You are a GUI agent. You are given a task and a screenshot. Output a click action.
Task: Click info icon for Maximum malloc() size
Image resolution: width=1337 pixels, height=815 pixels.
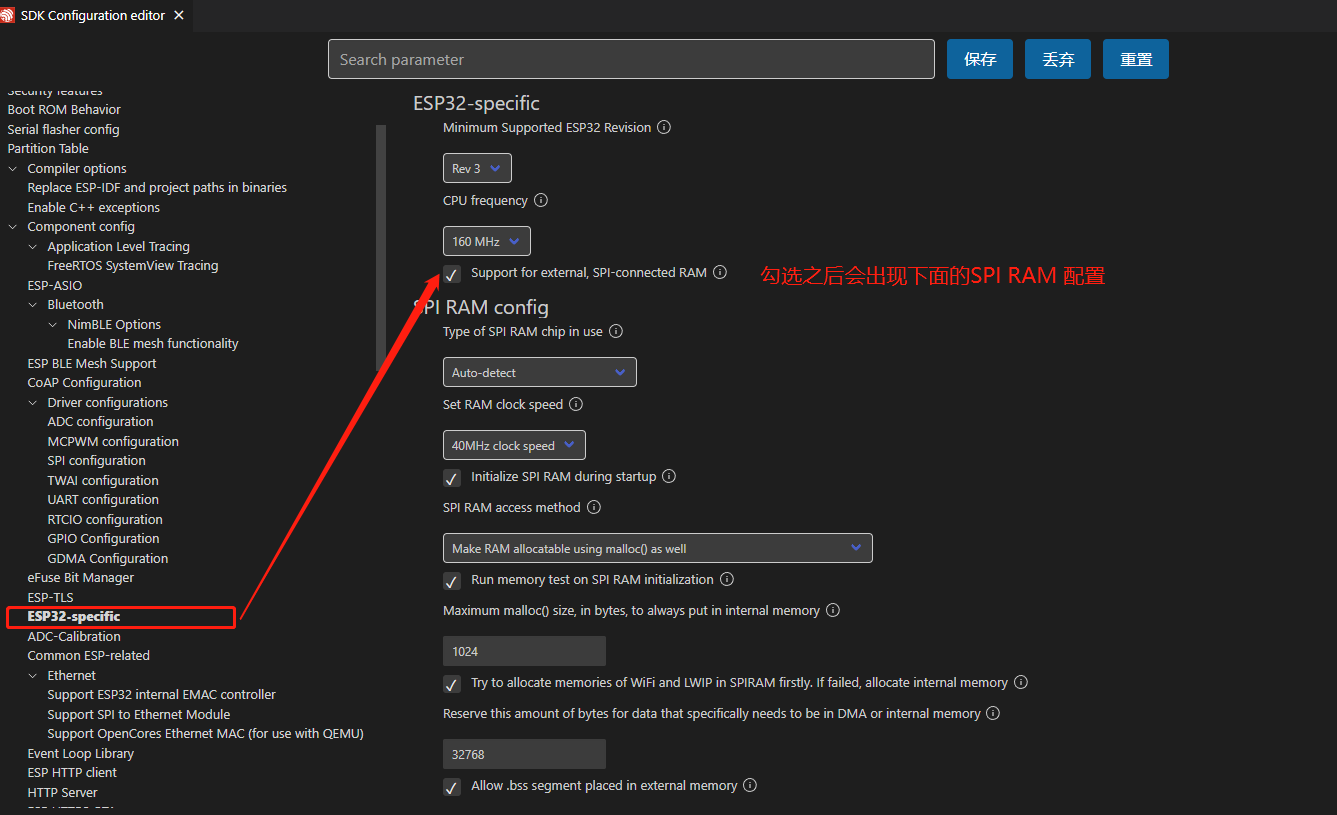833,610
